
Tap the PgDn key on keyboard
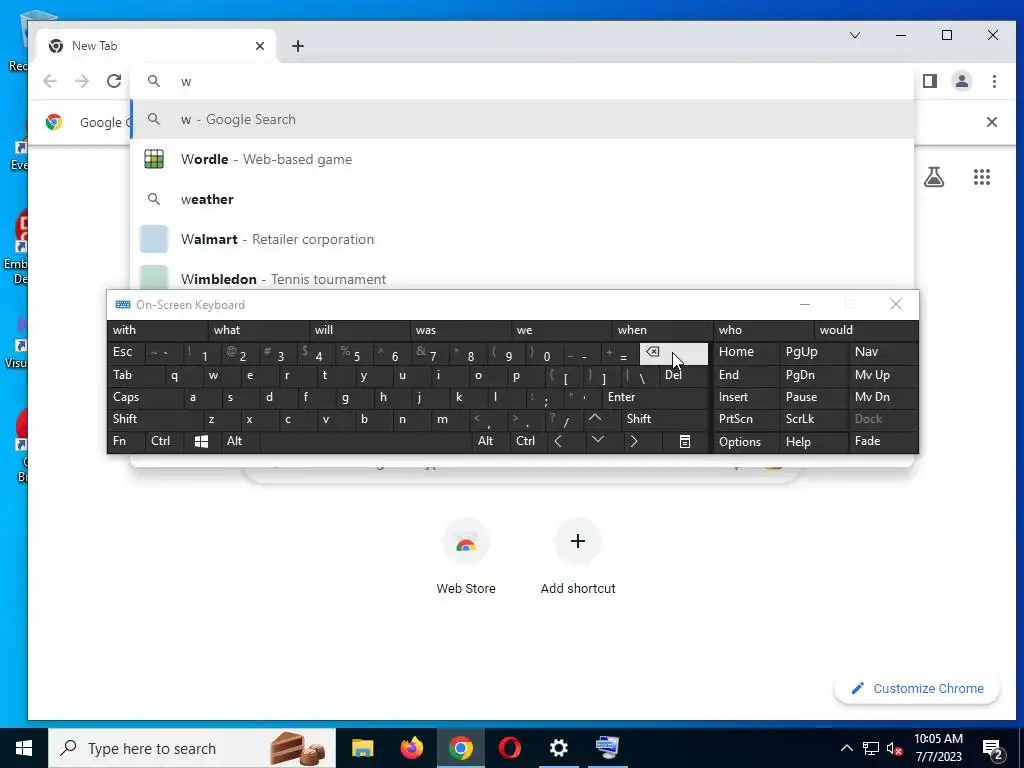click(x=814, y=375)
